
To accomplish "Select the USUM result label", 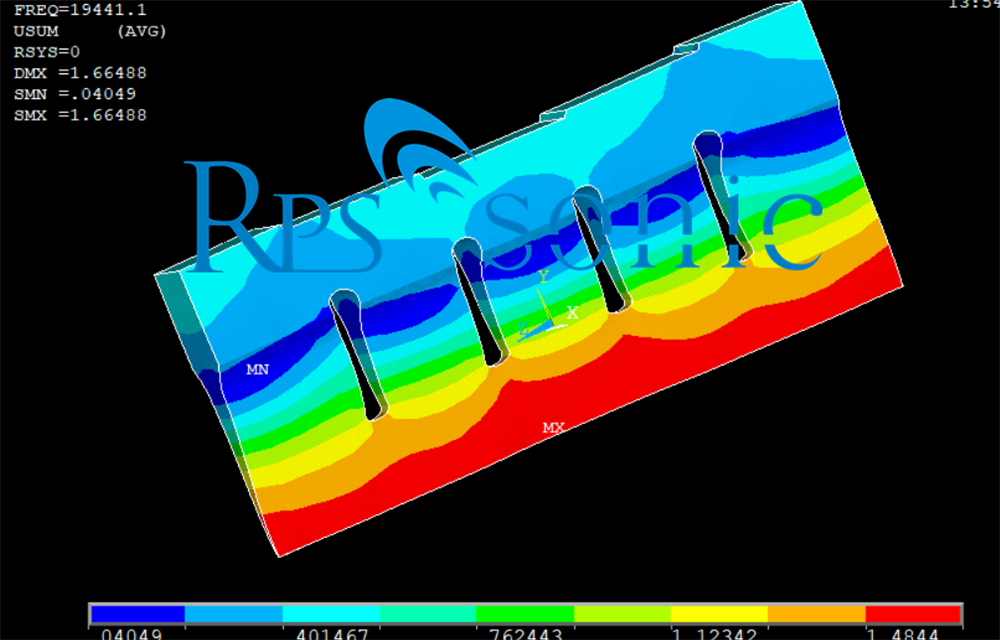I will [36, 31].
